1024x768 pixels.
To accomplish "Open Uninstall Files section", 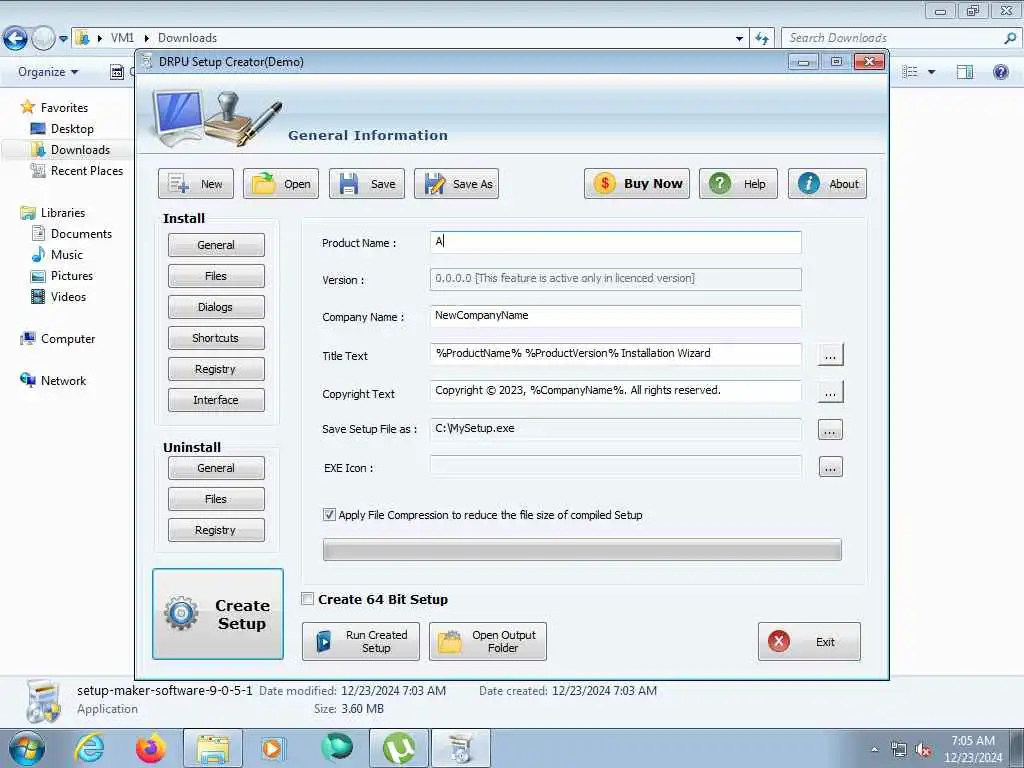I will (216, 499).
